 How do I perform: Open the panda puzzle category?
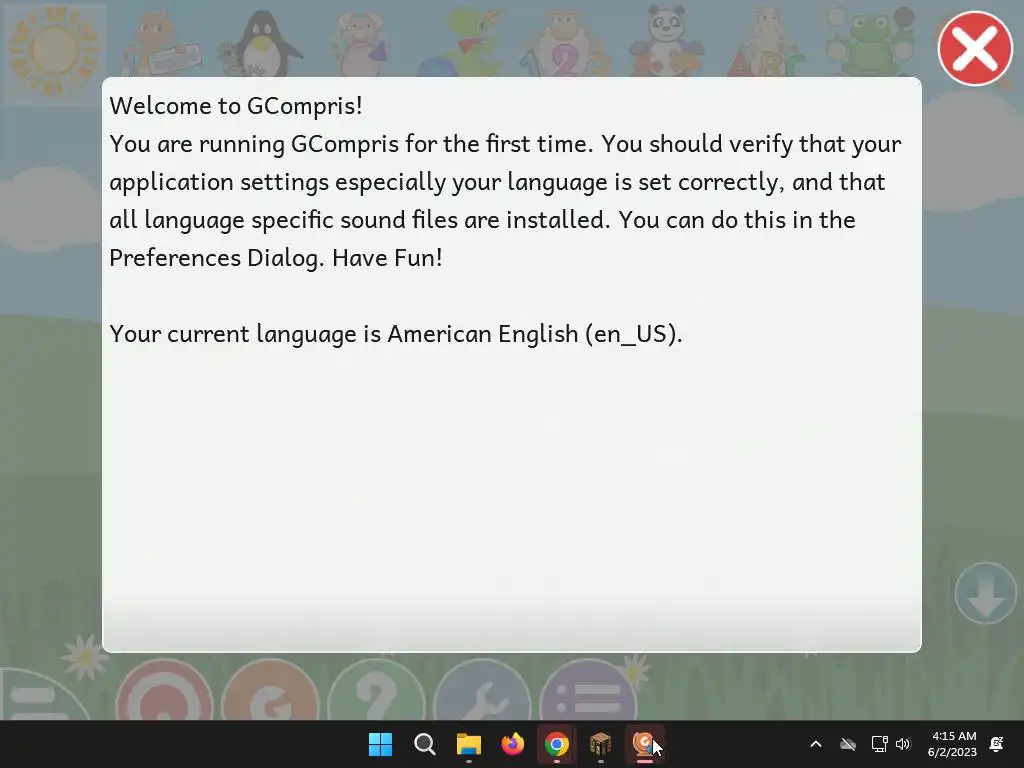(666, 42)
